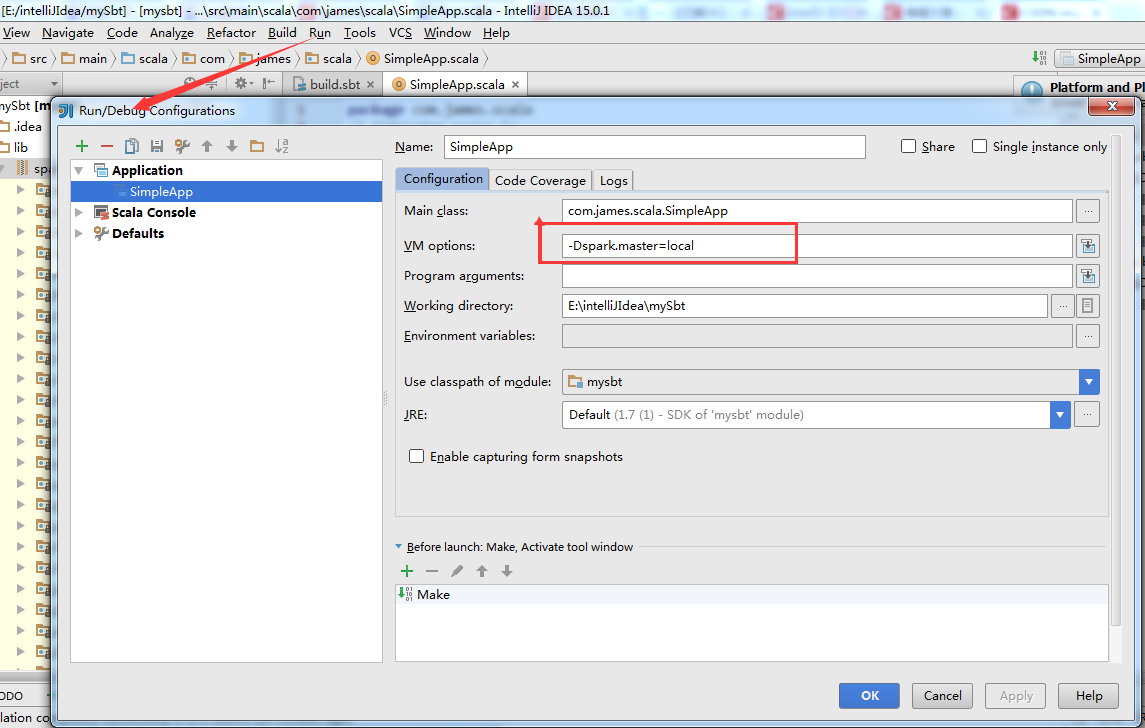1145x728 pixels.
Task: Remove the selected SimpleApp configuration
Action: pyautogui.click(x=106, y=146)
